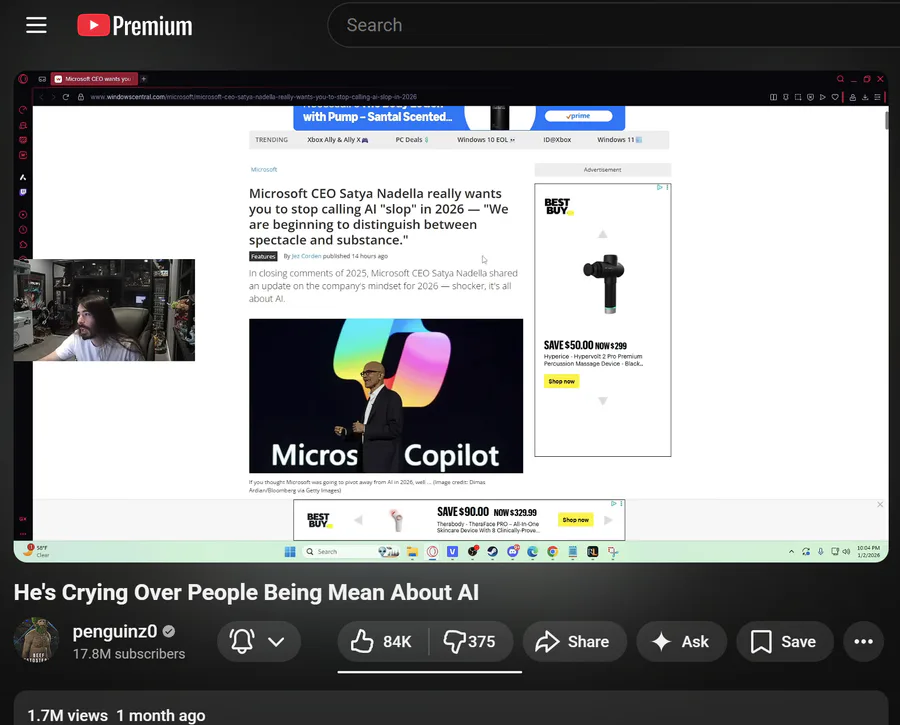This screenshot has height=725, width=900.
Task: In the video, click the Google Chrome taskbar icon
Action: 553,552
